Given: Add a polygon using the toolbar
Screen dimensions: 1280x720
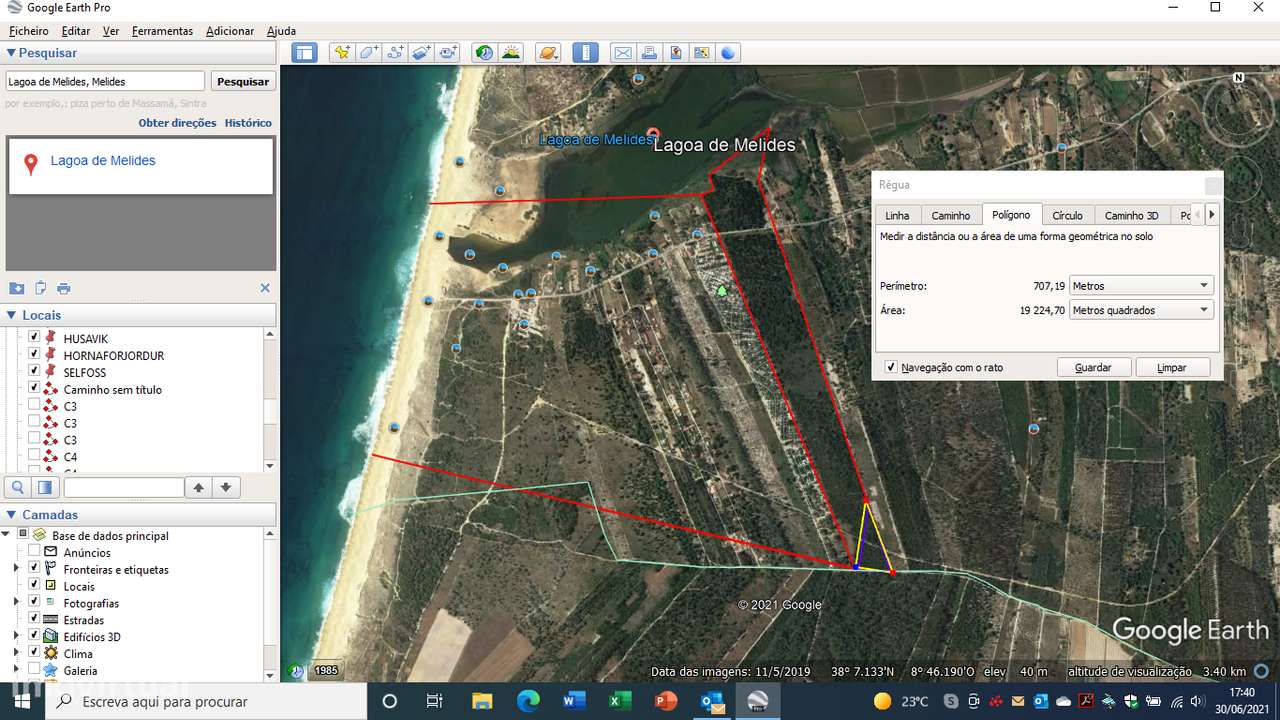Looking at the screenshot, I should tap(369, 52).
